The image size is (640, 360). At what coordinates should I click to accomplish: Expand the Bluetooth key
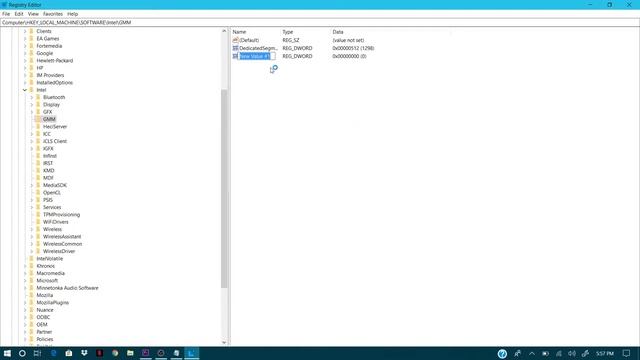click(32, 97)
